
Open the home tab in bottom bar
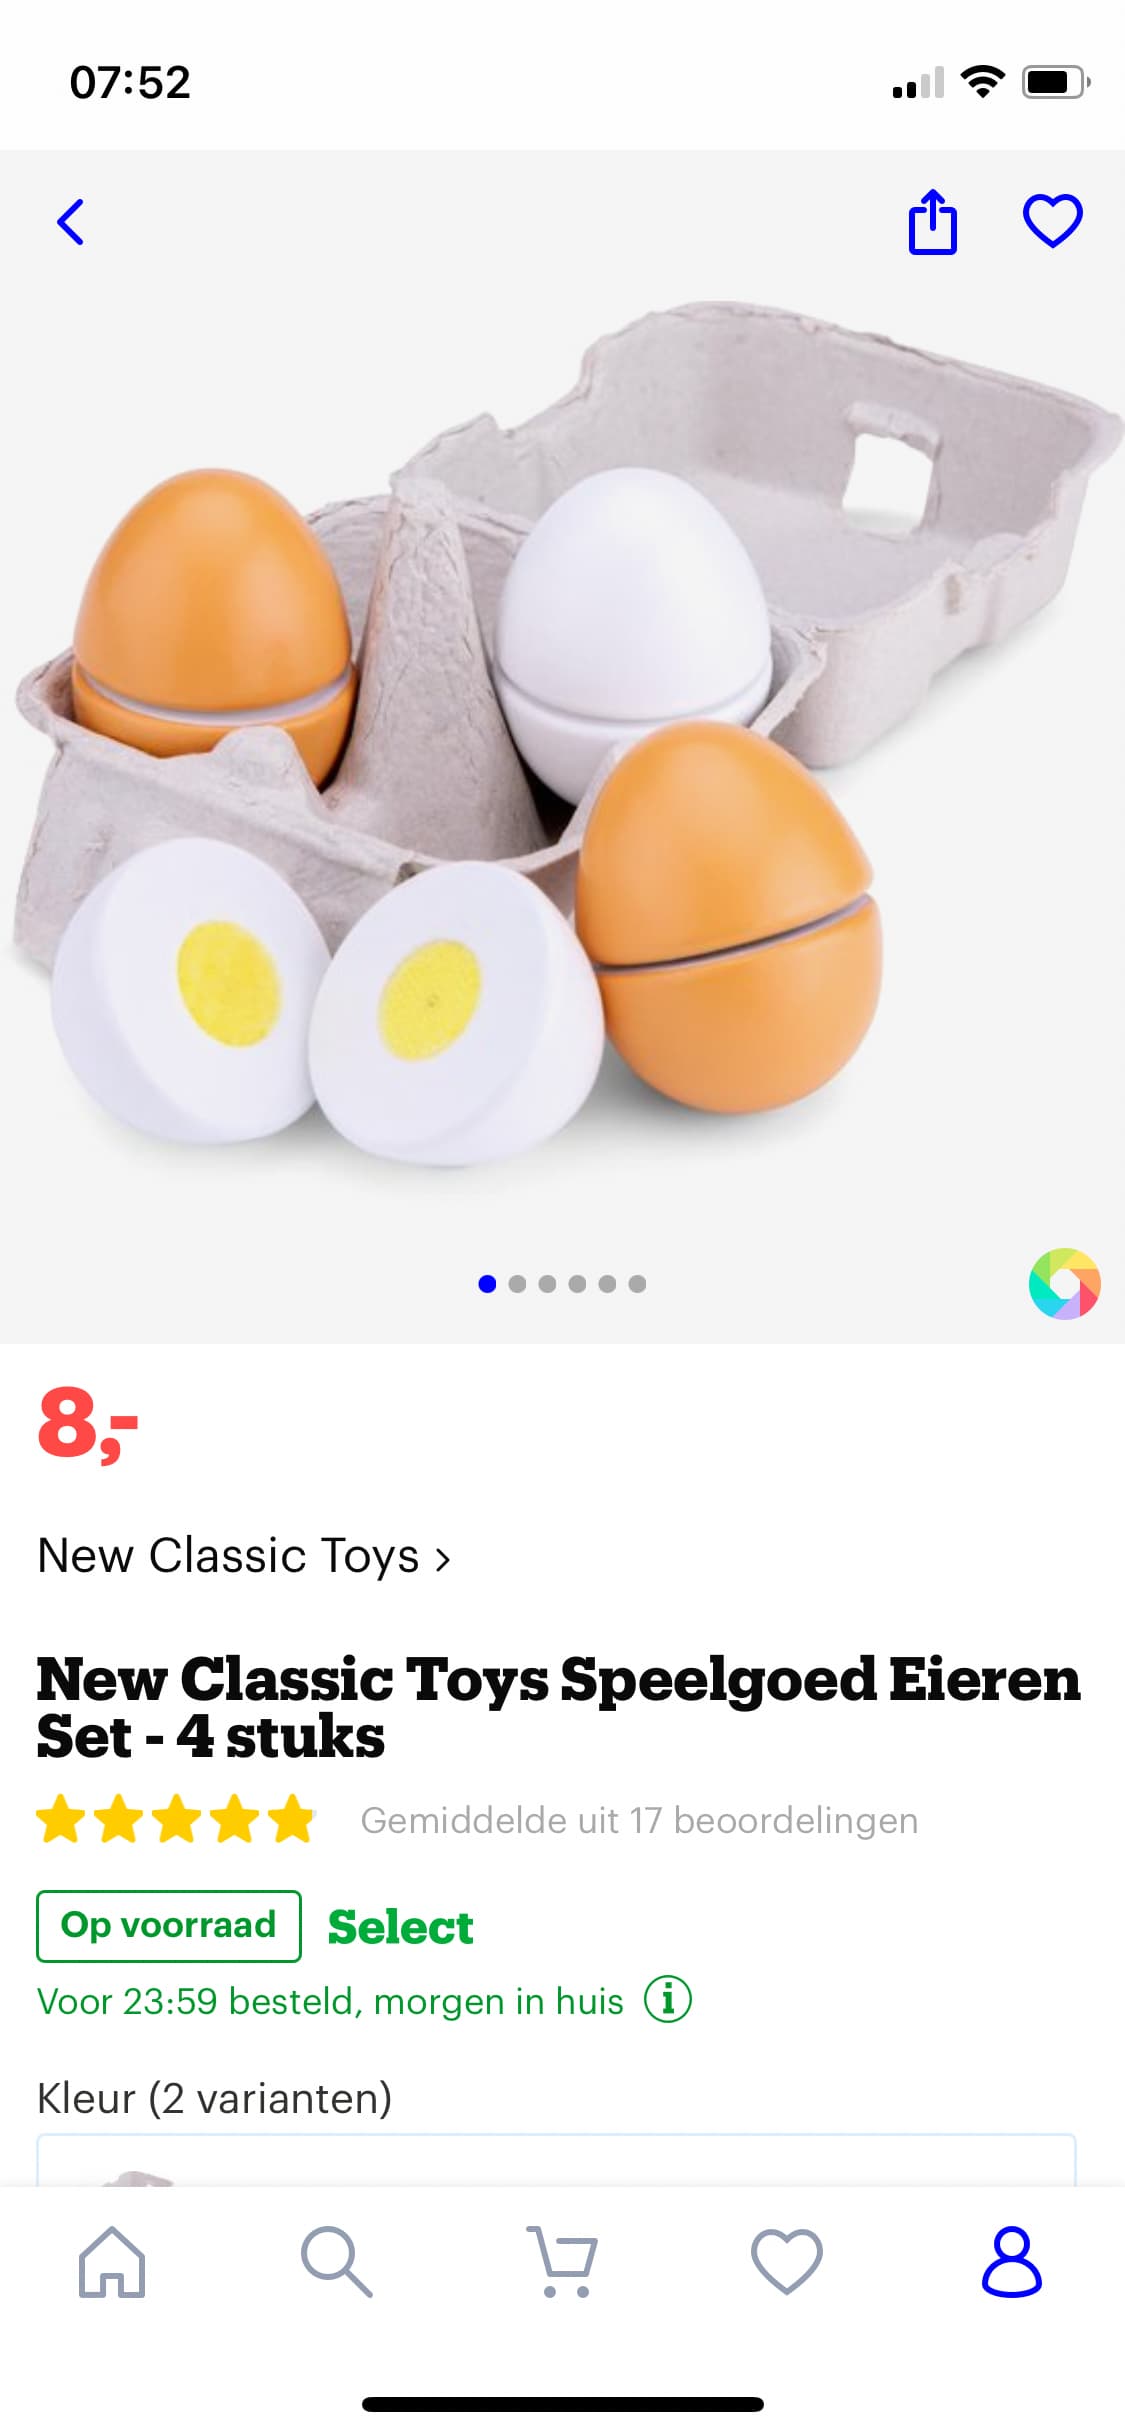[112, 2263]
